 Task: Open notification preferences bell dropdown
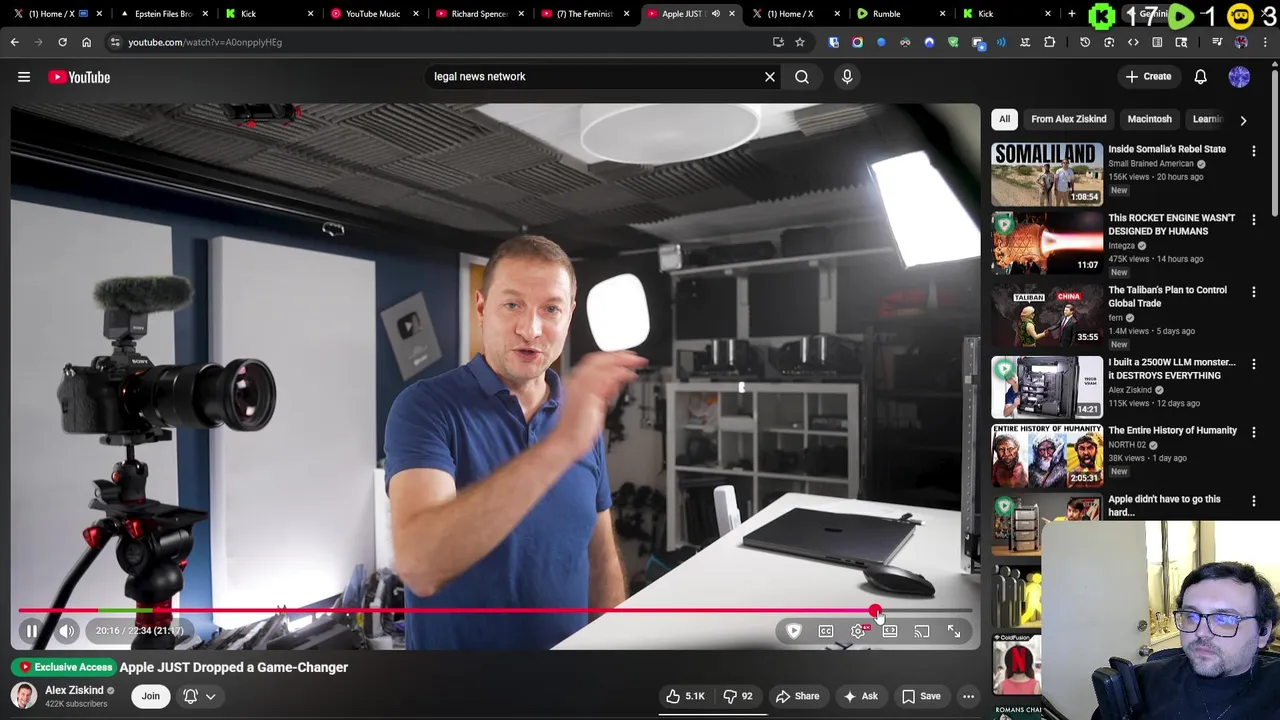(199, 696)
